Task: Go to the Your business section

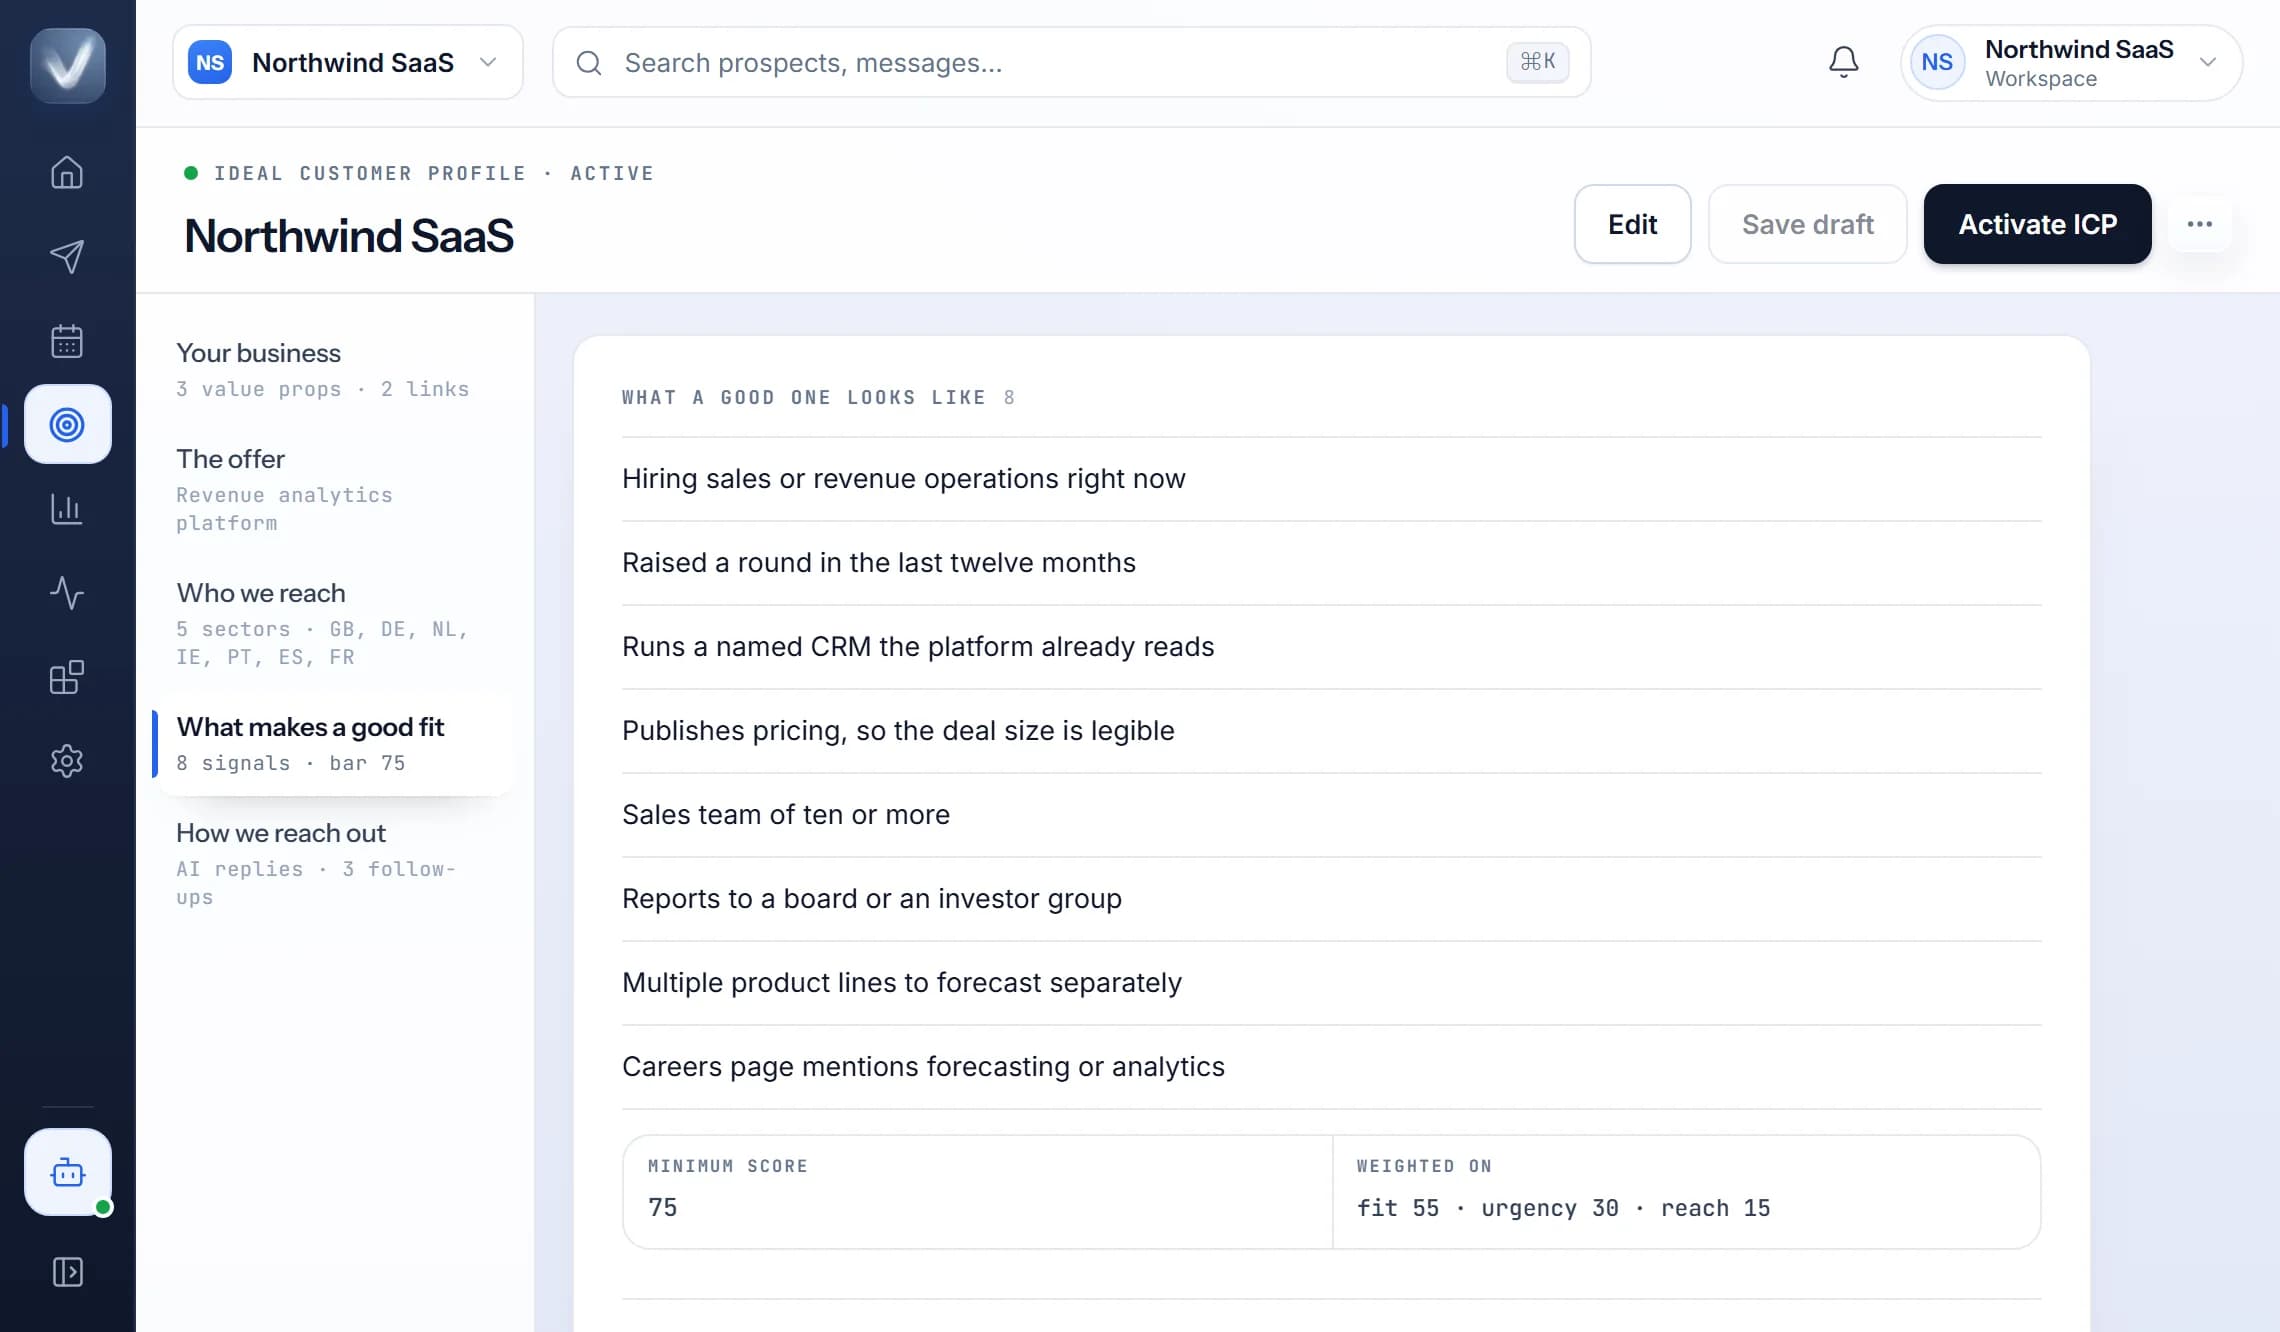Action: click(x=334, y=370)
